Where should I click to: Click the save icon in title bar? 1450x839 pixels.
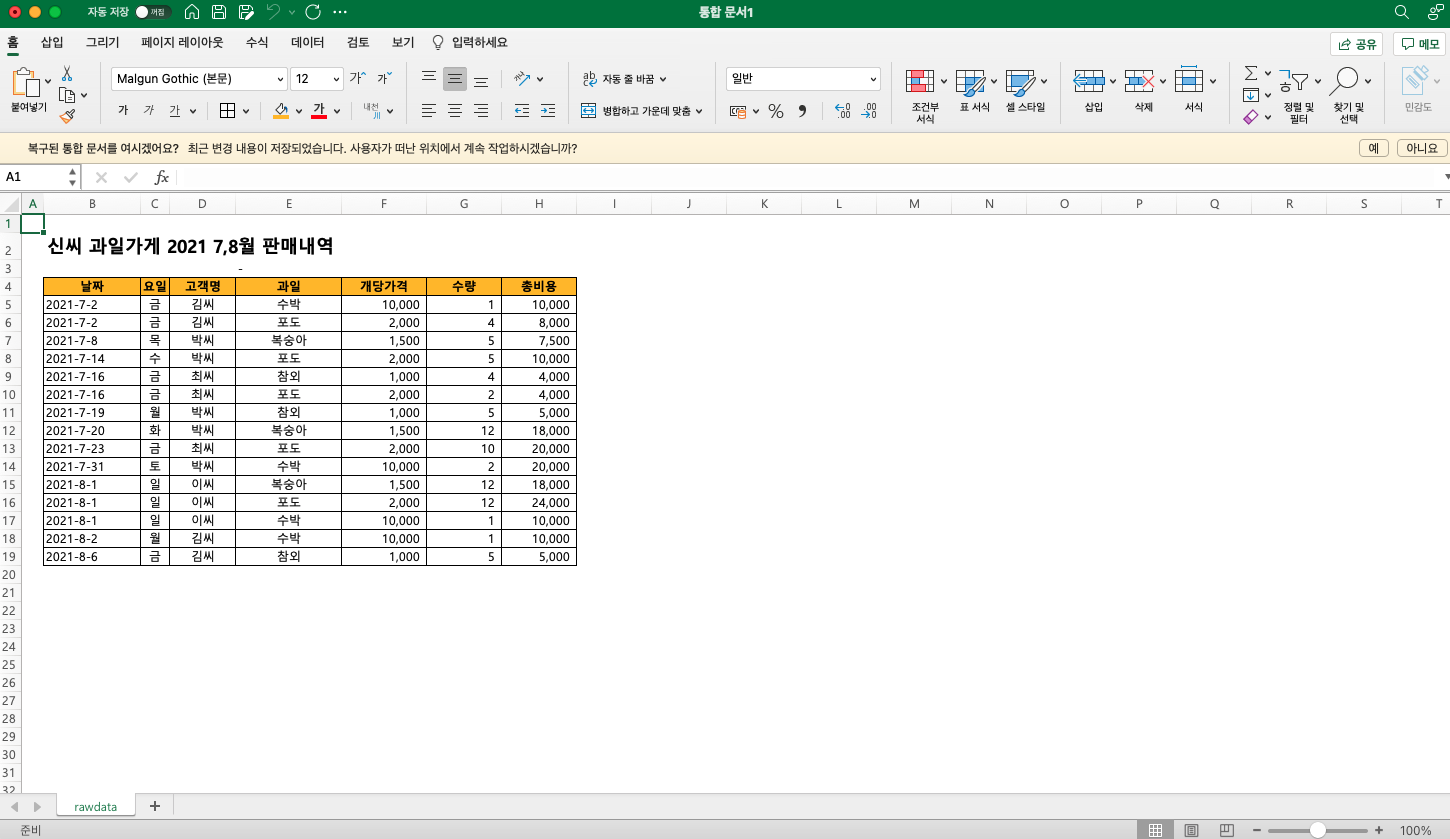pos(219,12)
